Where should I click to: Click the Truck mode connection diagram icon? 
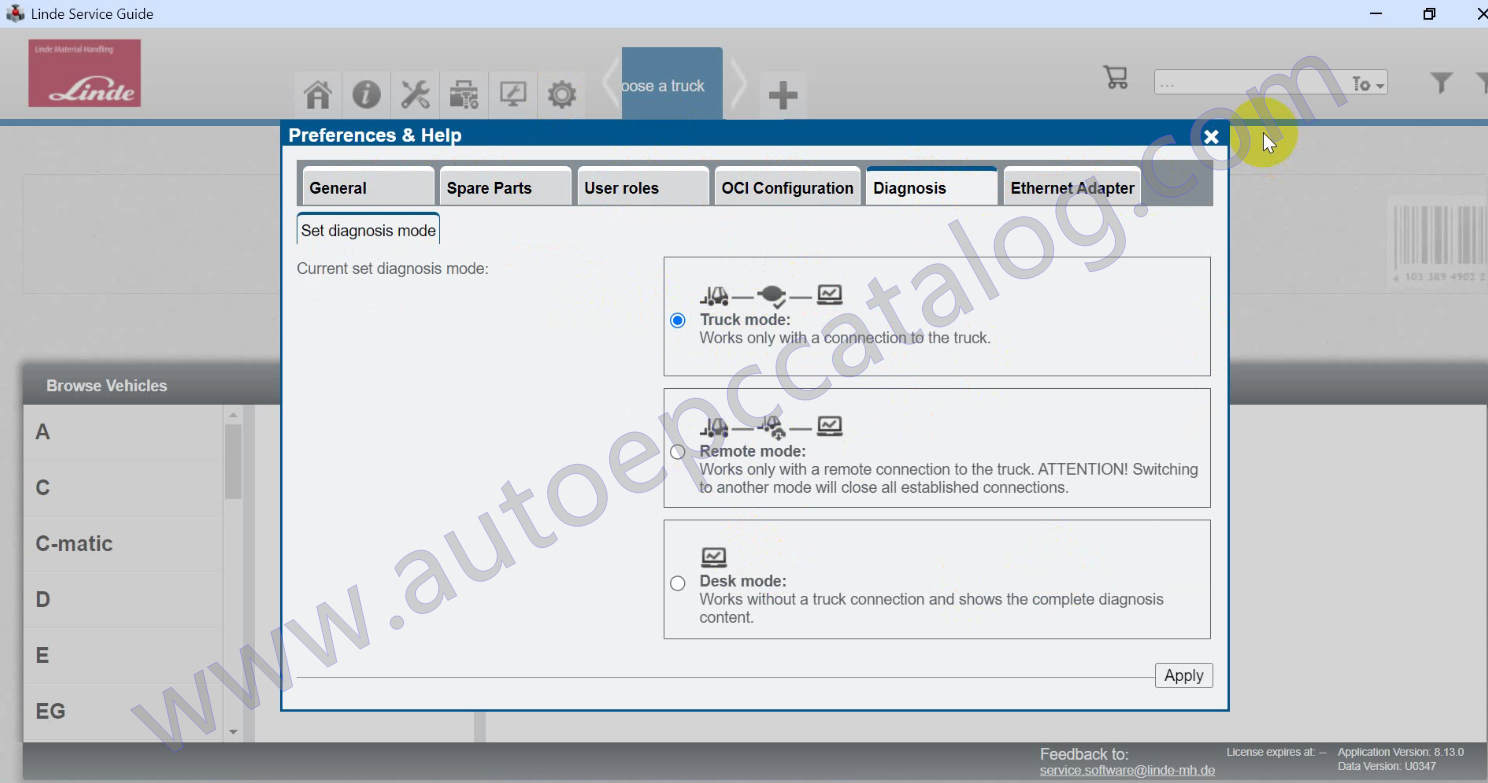point(771,295)
